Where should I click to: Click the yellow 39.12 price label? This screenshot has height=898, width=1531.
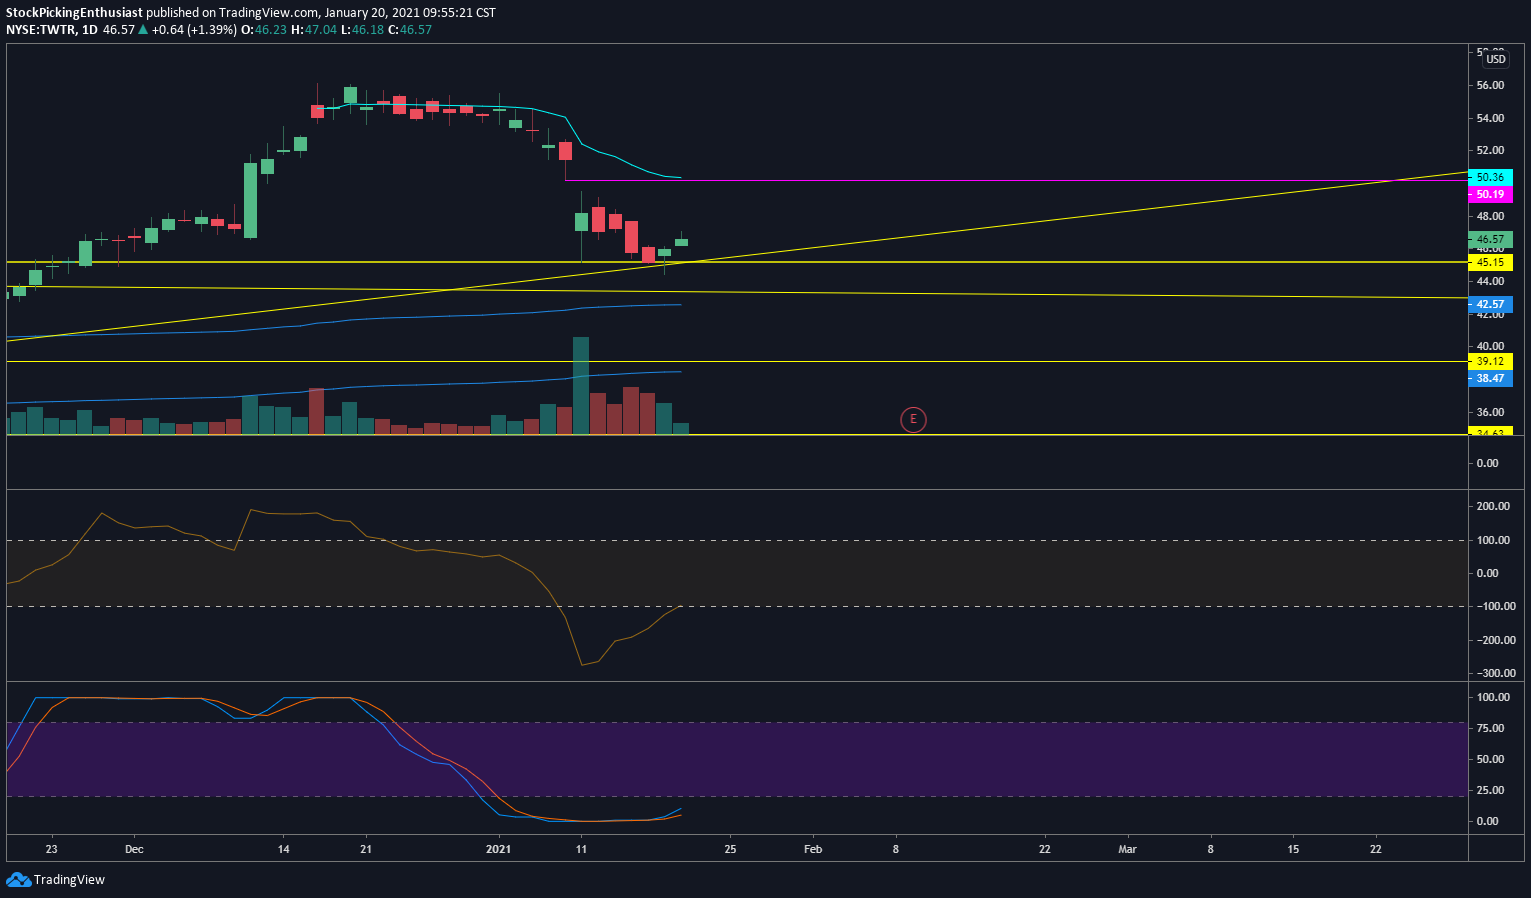pyautogui.click(x=1490, y=361)
